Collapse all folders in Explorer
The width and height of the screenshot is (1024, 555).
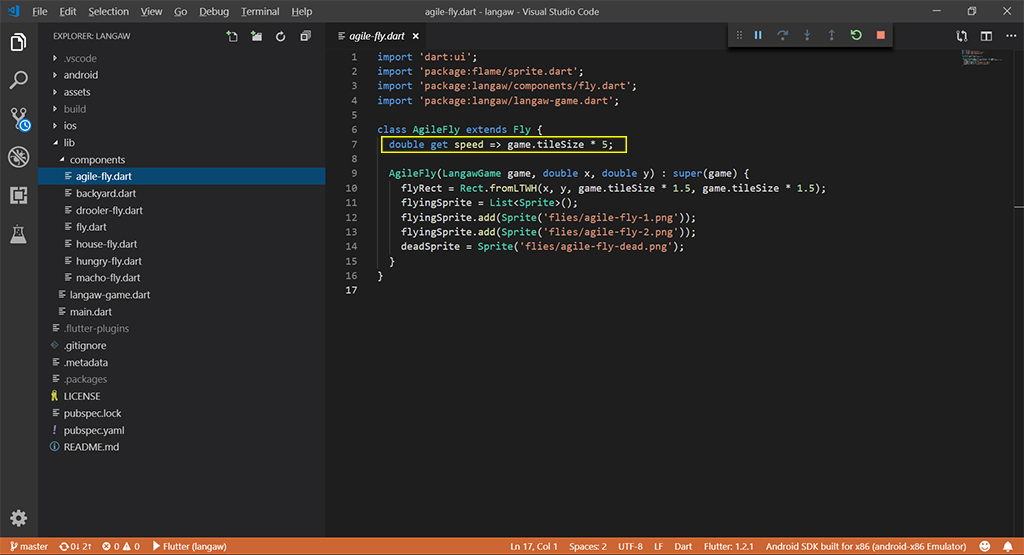[x=305, y=37]
